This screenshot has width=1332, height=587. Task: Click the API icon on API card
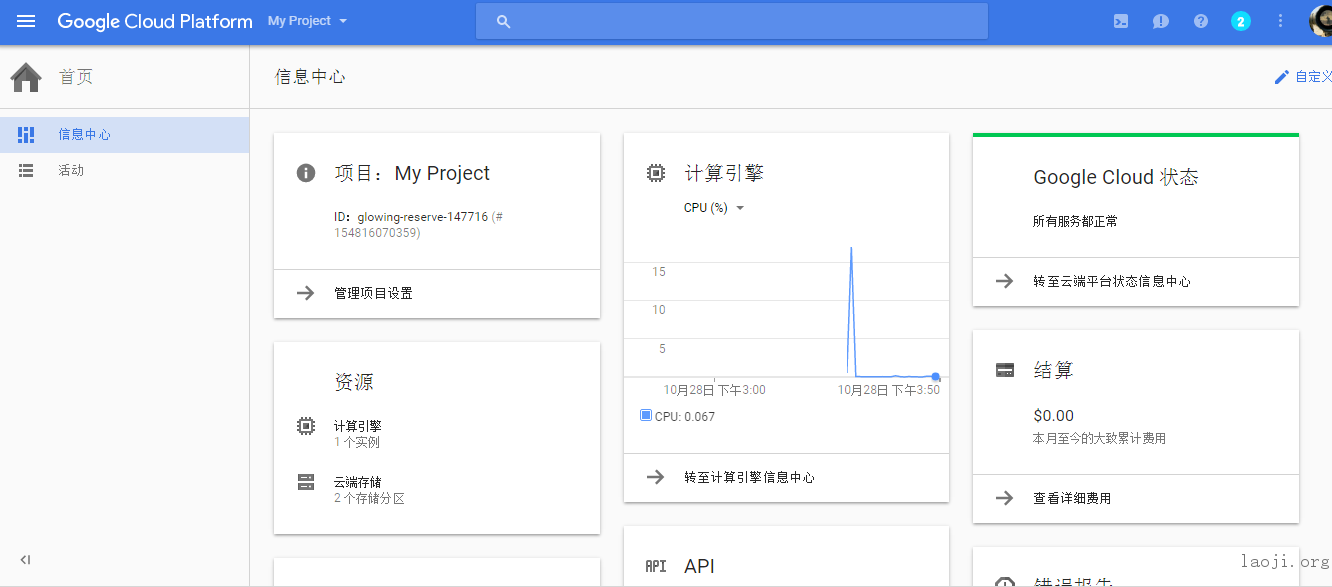click(656, 566)
